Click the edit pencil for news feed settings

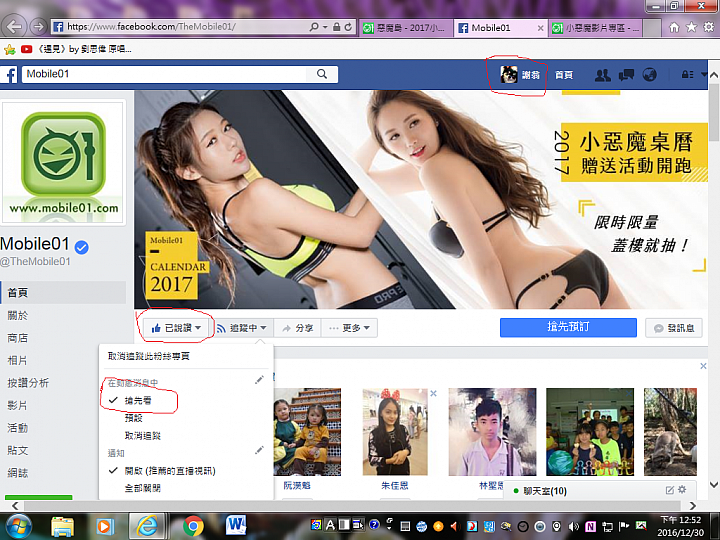[259, 380]
